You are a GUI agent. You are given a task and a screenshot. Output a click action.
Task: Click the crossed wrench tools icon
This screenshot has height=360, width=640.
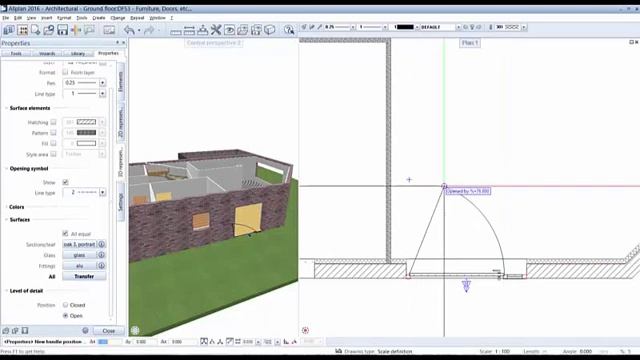[216, 30]
